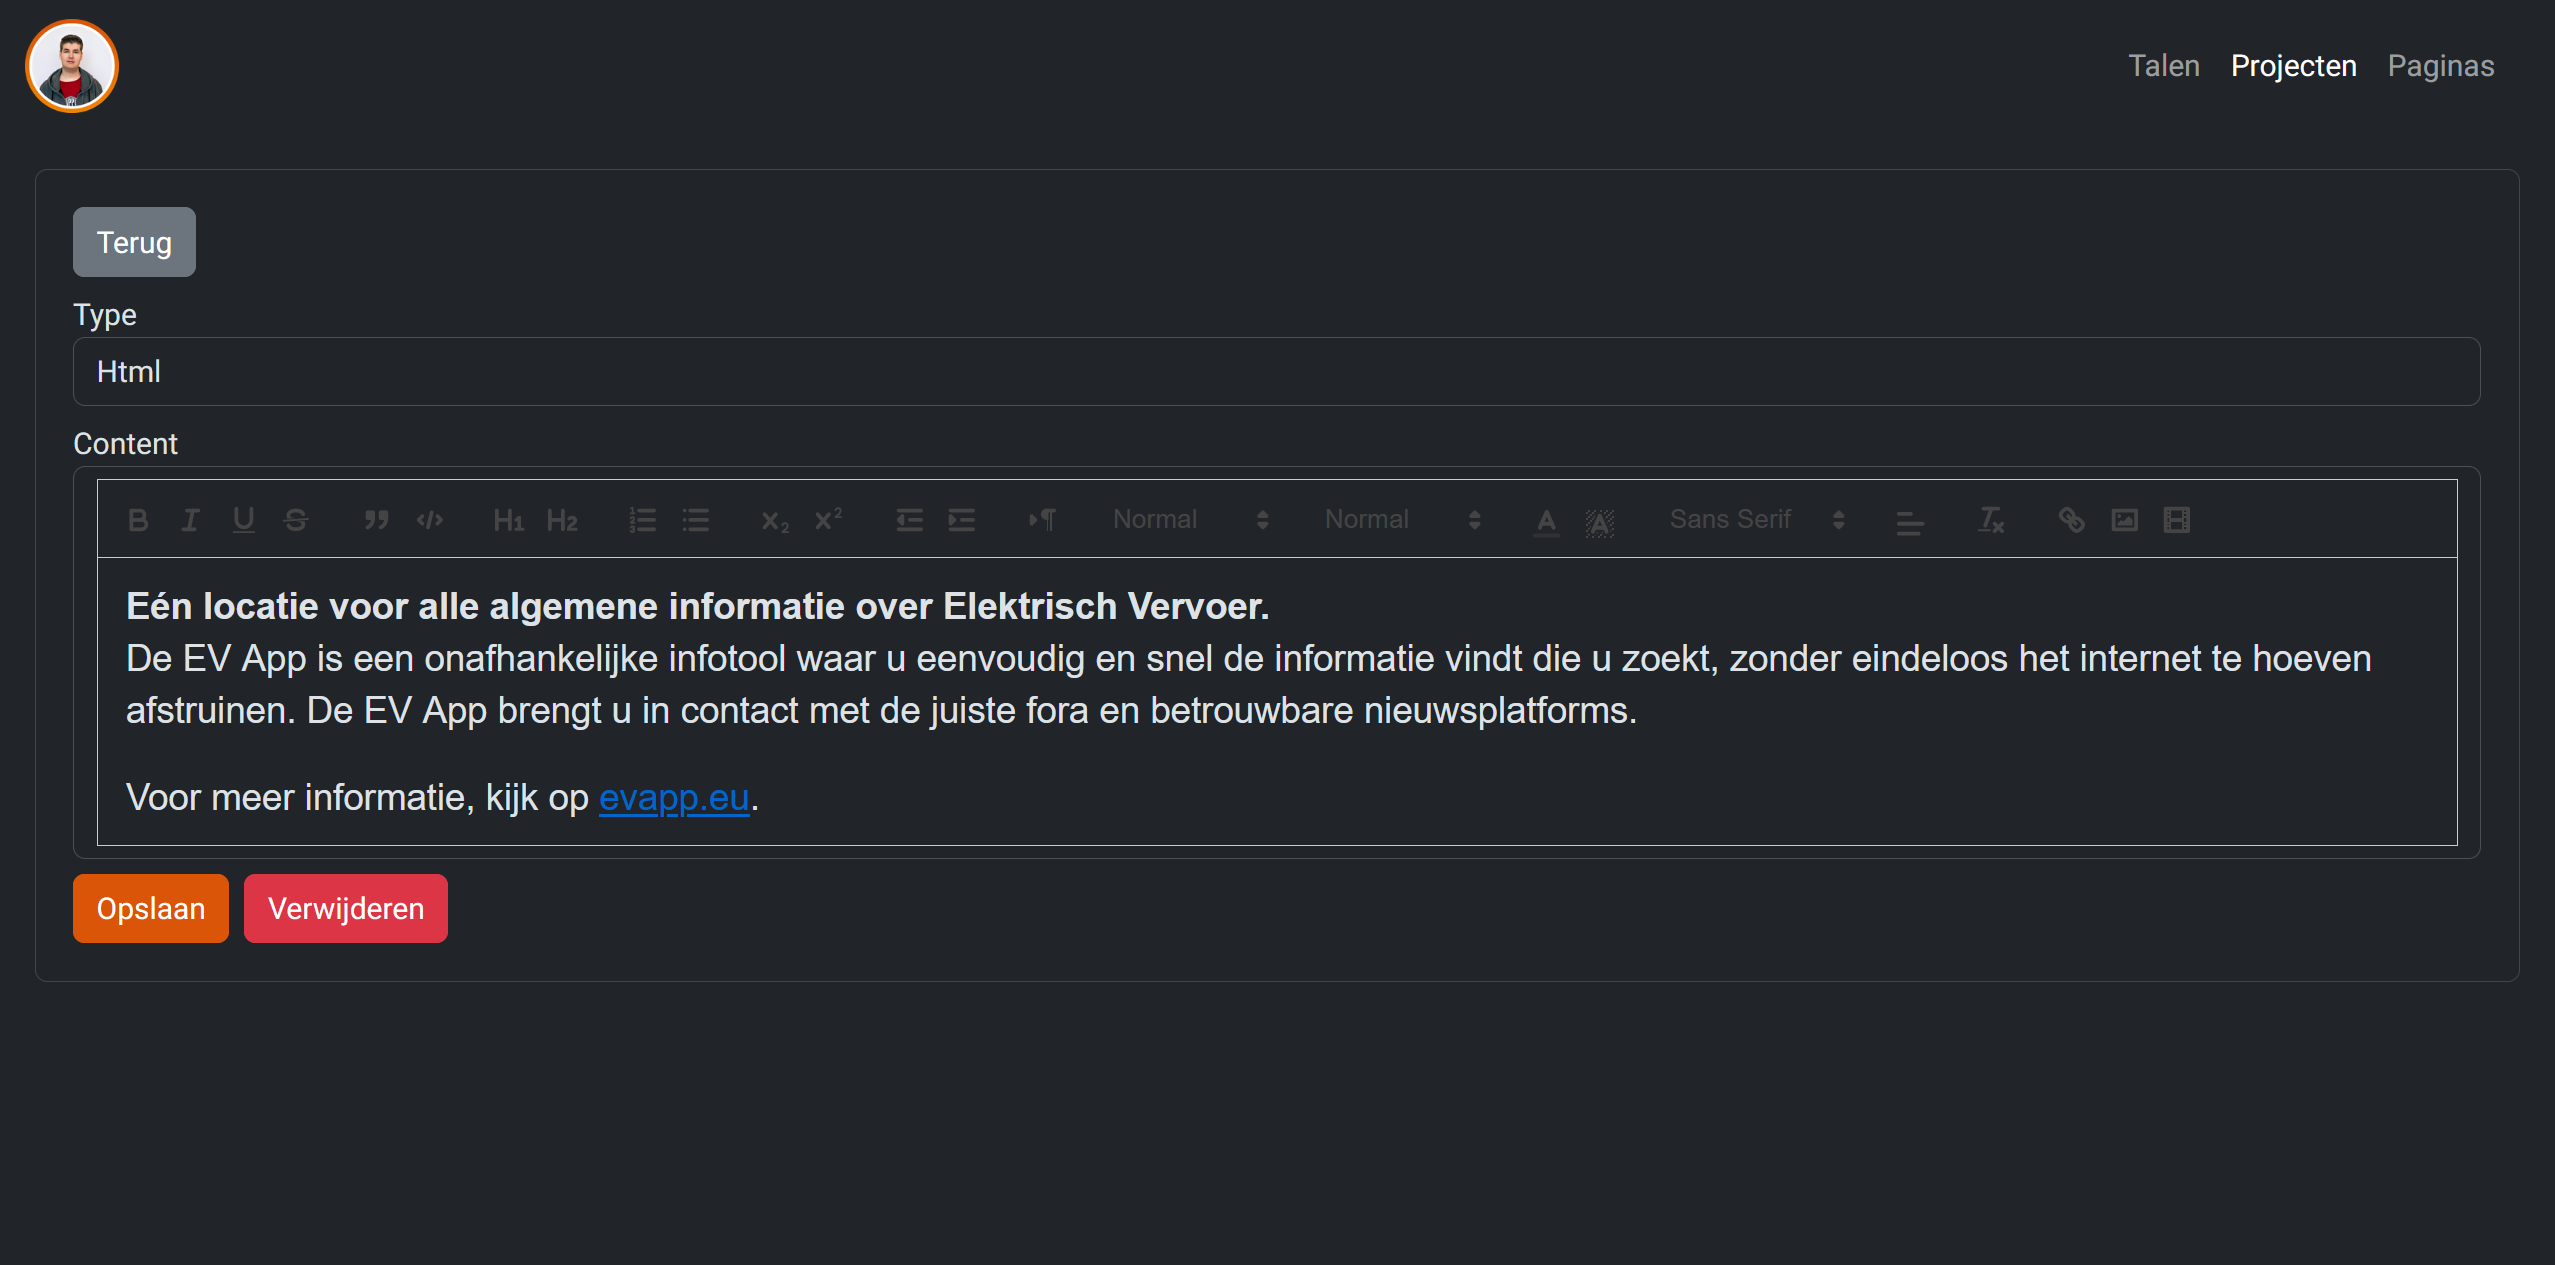The width and height of the screenshot is (2555, 1265).
Task: Toggle underline formatting
Action: tap(243, 520)
